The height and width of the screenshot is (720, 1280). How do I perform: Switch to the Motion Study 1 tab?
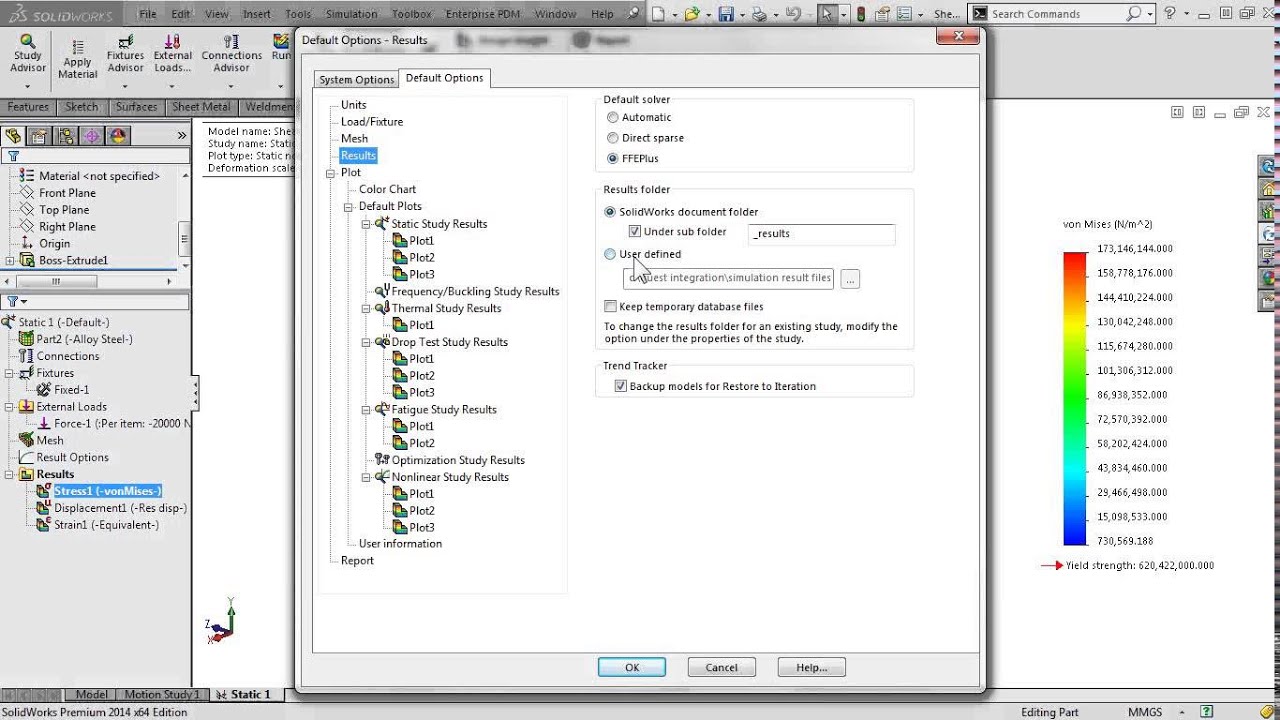click(162, 694)
